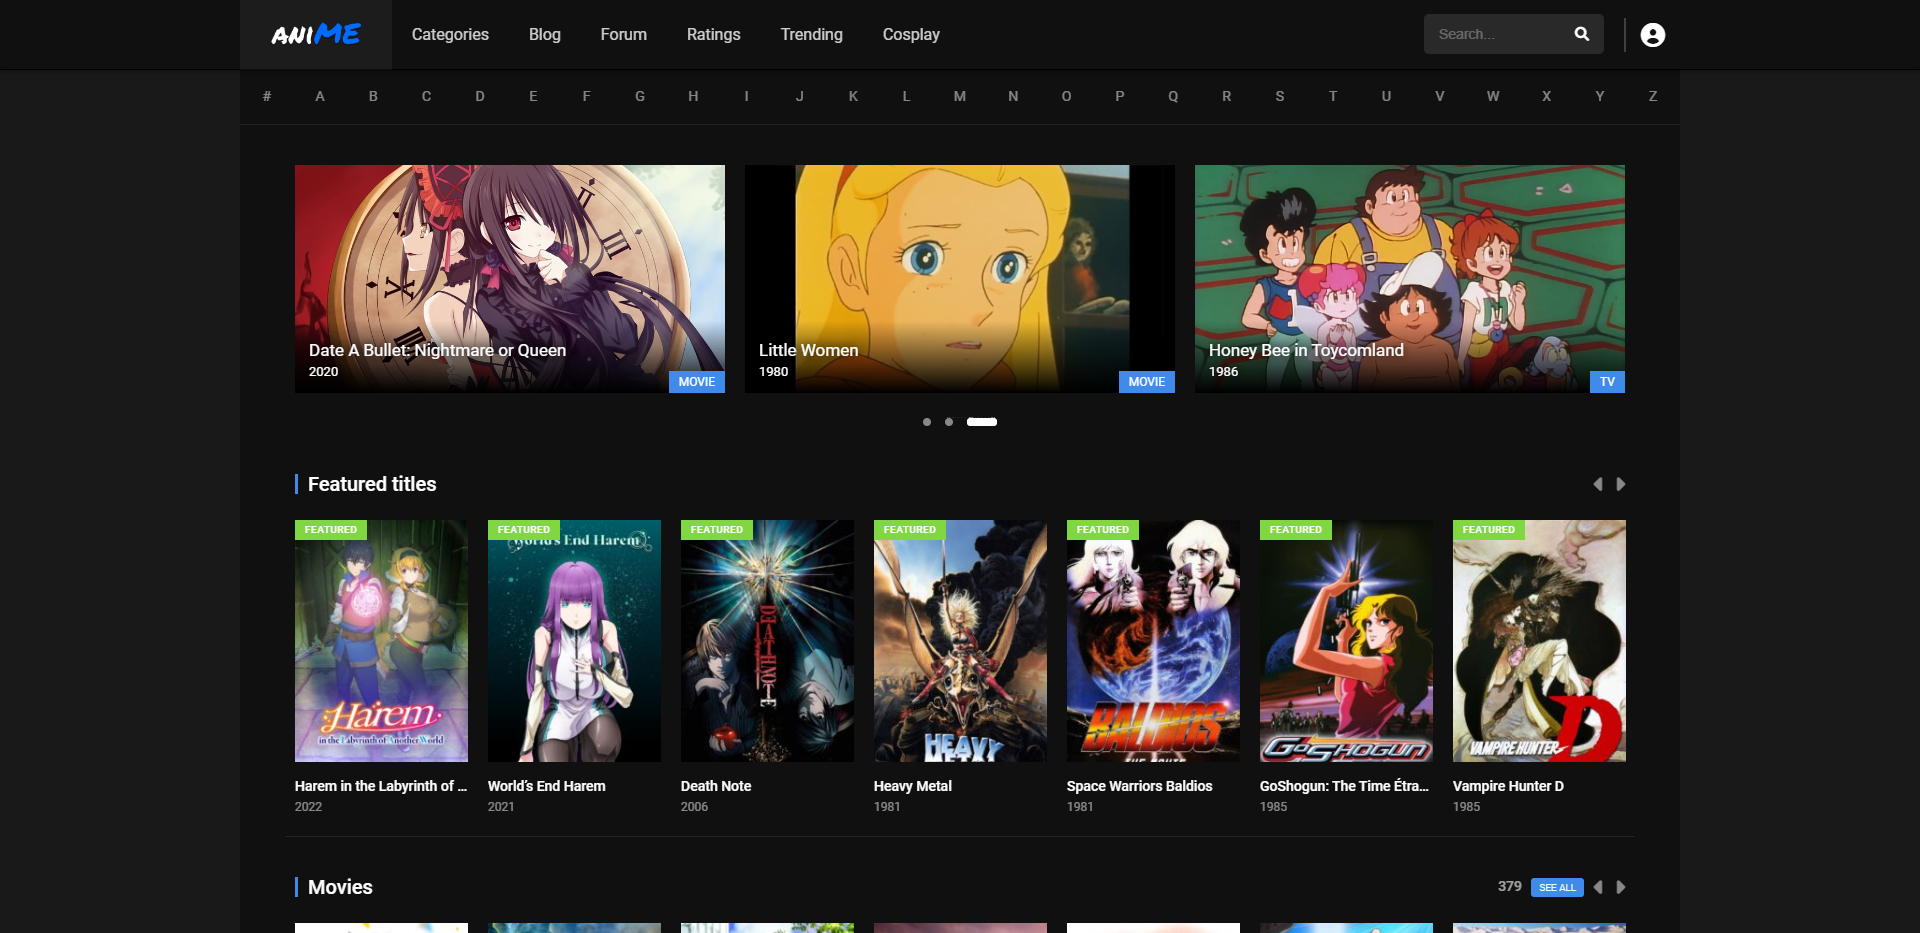1920x933 pixels.
Task: Click inside the Search input field
Action: (x=1495, y=34)
